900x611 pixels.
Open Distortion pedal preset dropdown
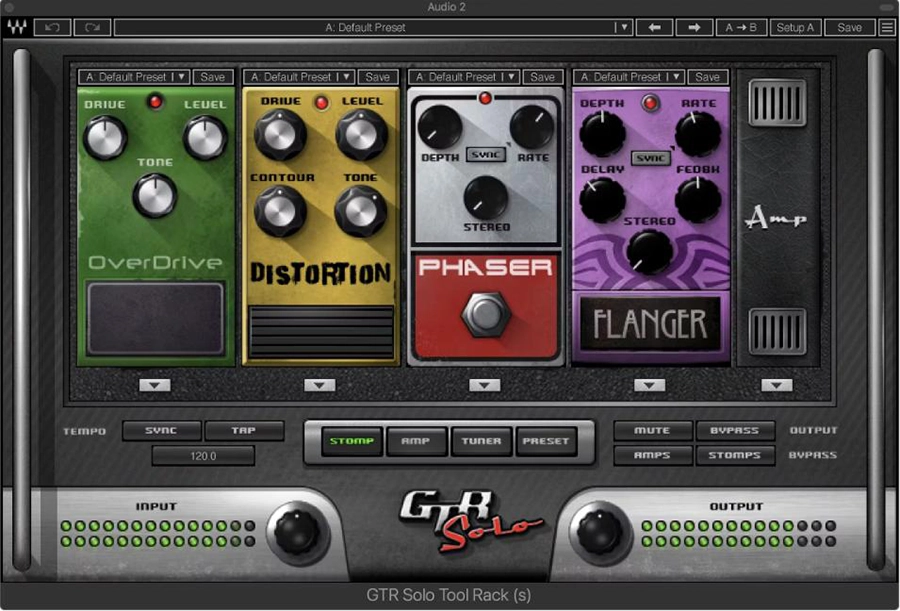299,76
